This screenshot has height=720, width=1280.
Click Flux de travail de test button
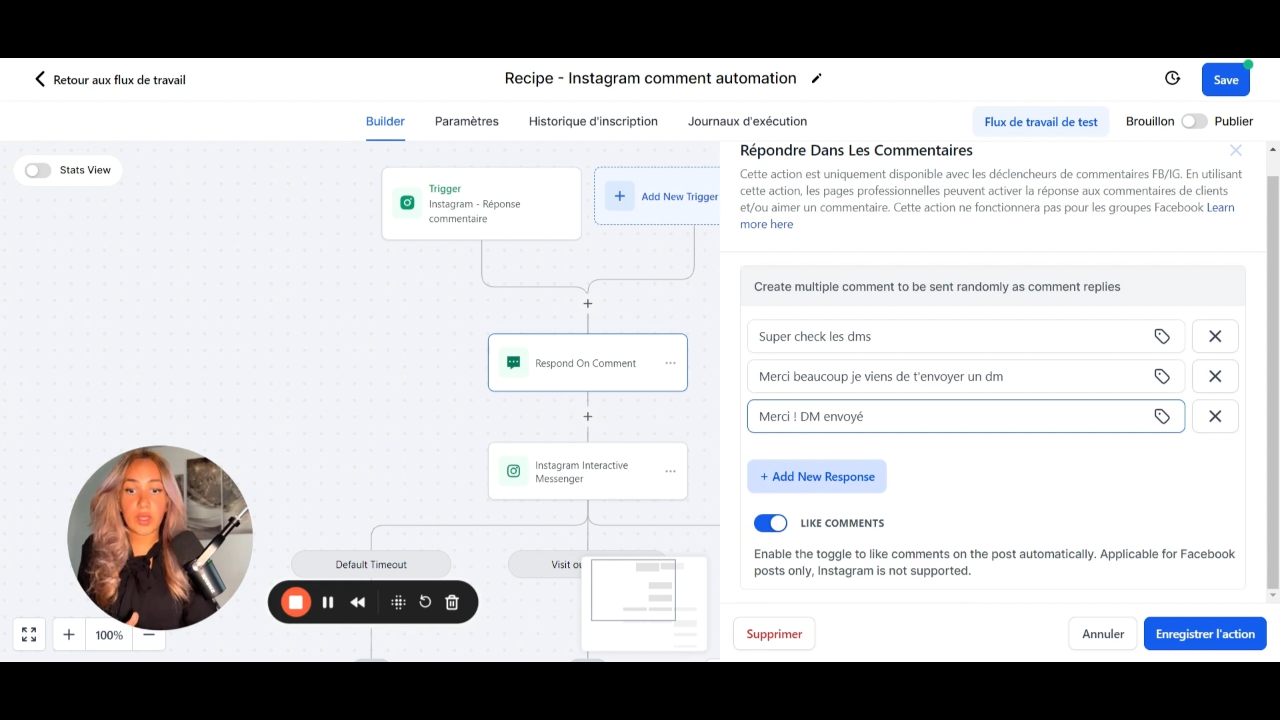point(1041,122)
